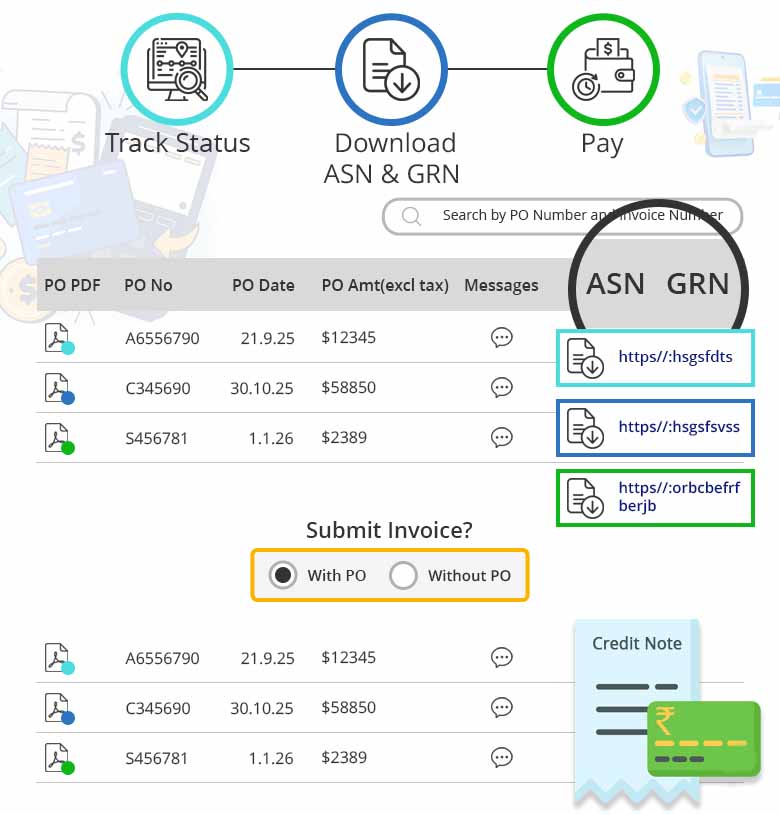Click download icon beside https//:orbcbefrf berjb

click(x=584, y=498)
